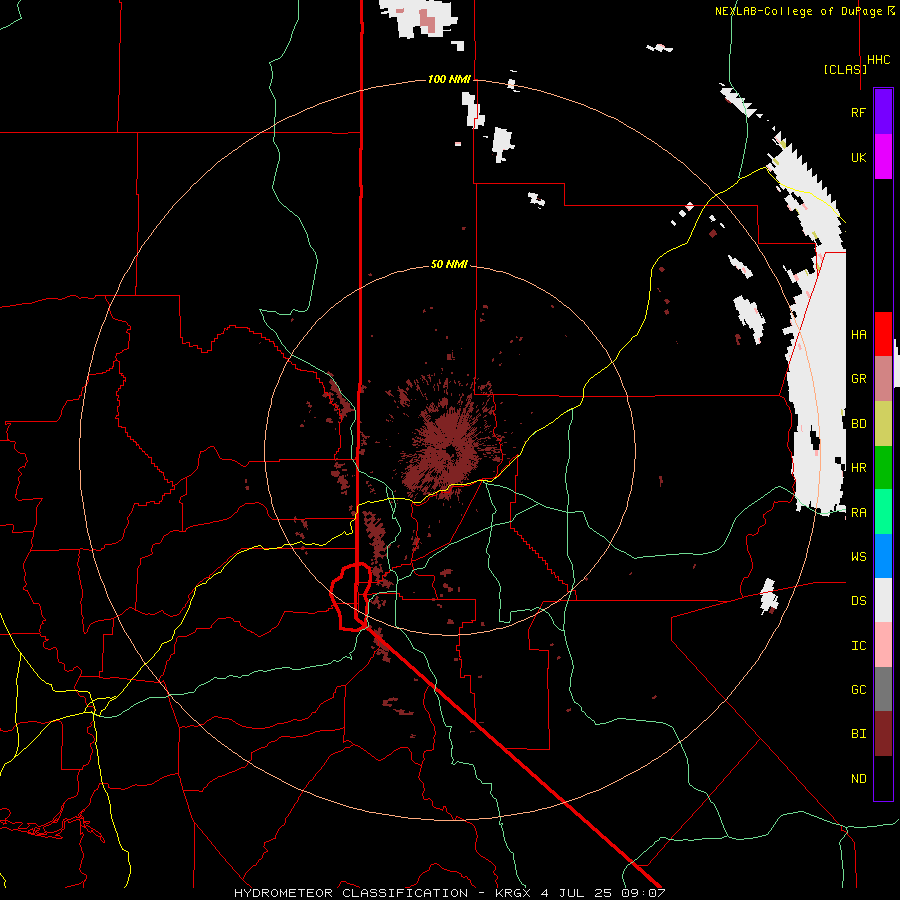Click the magenta UK legend swatch

pyautogui.click(x=883, y=157)
